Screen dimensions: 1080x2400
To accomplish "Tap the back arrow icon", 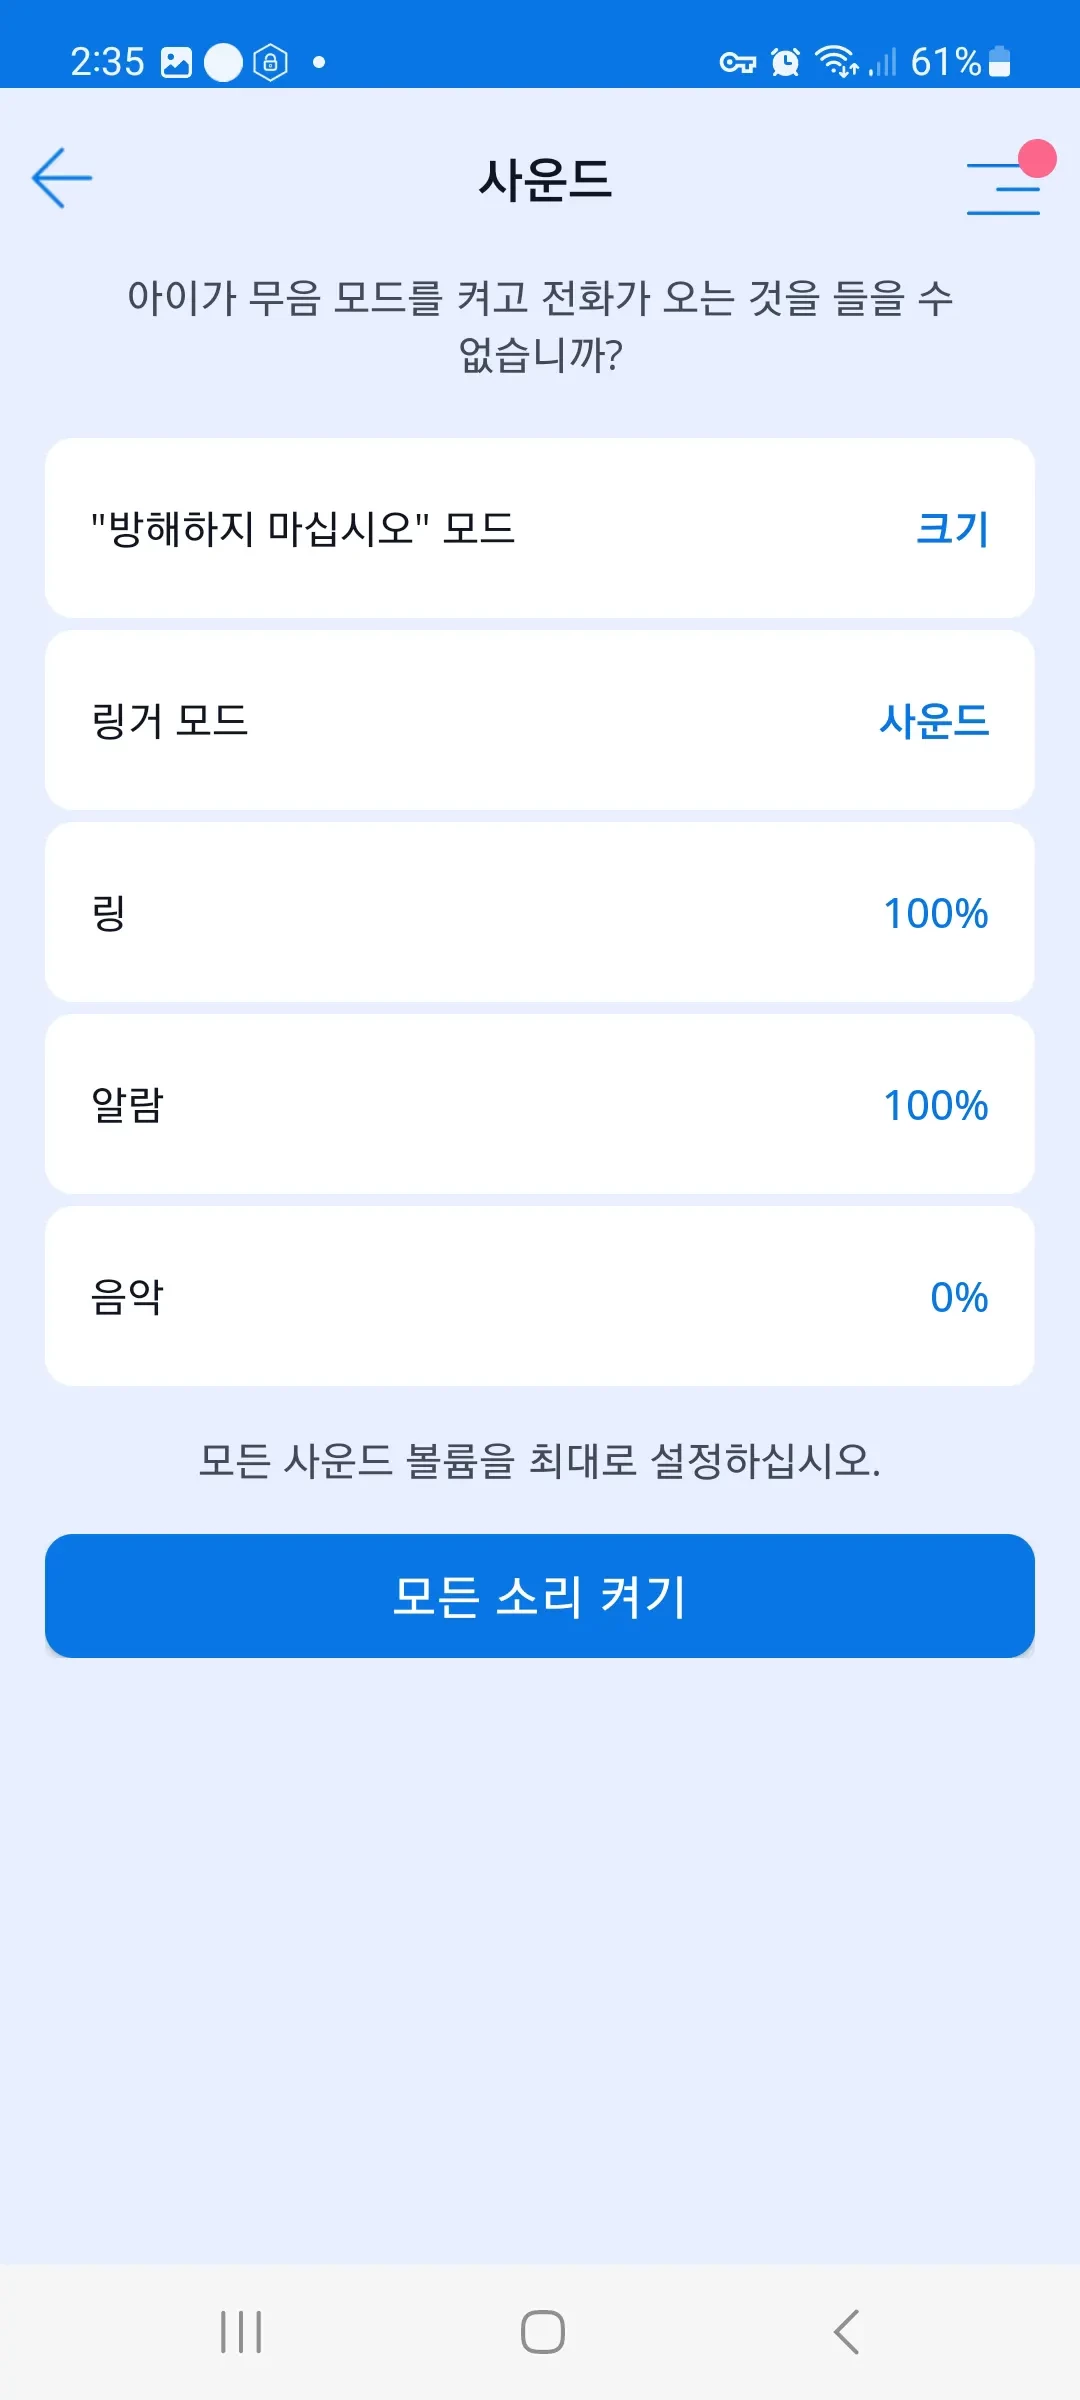I will [x=62, y=179].
